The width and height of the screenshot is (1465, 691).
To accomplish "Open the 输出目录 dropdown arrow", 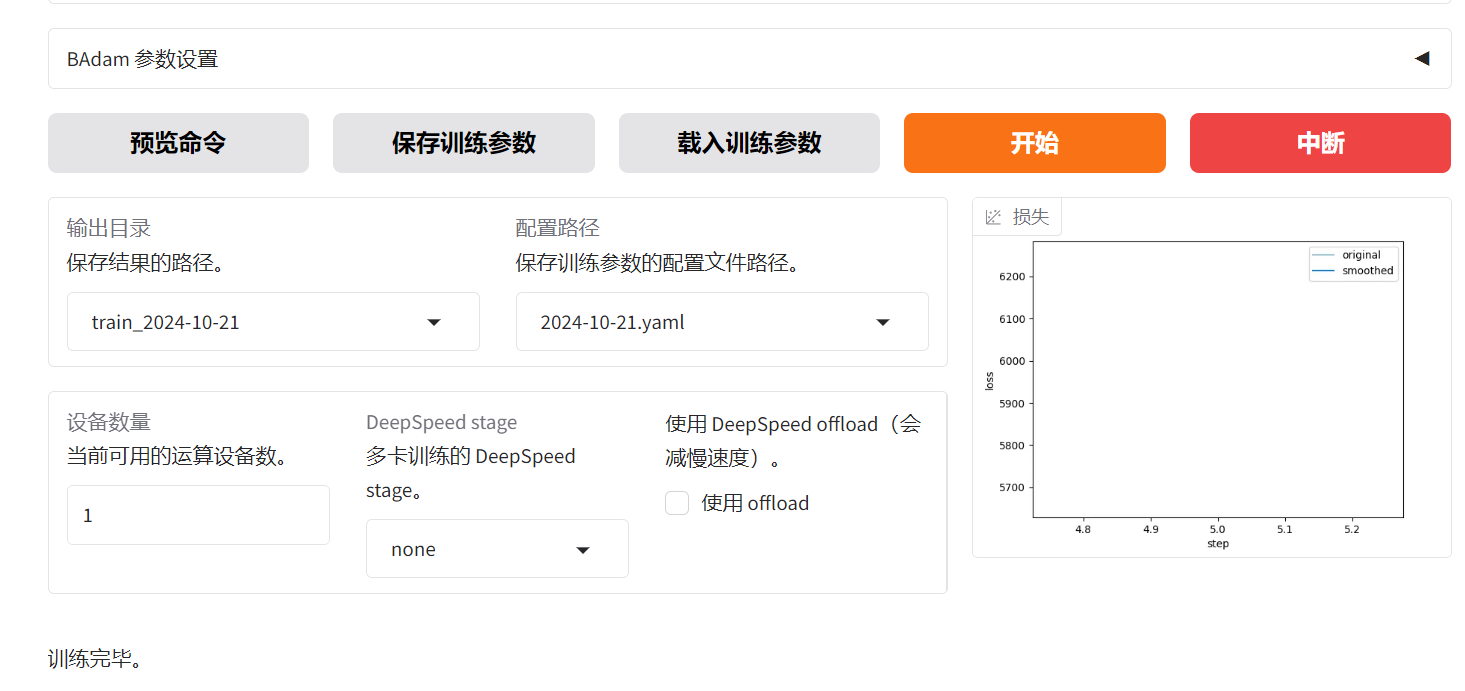I will pyautogui.click(x=434, y=322).
